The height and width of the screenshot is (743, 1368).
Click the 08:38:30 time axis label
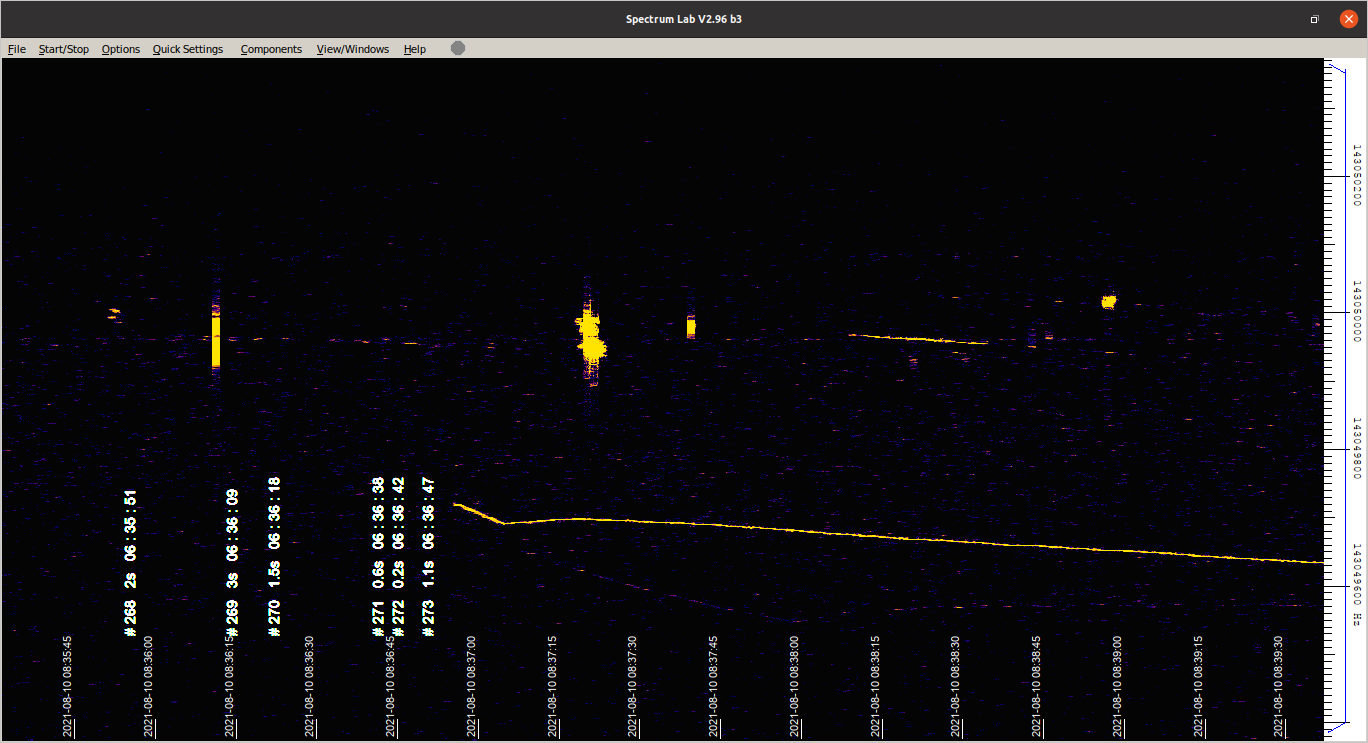point(956,686)
